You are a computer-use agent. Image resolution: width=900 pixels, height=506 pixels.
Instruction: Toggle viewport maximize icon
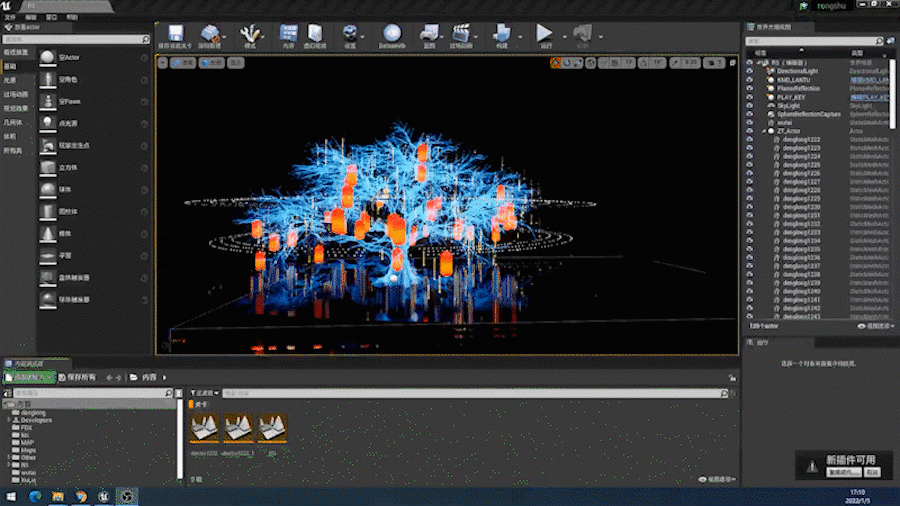point(732,63)
